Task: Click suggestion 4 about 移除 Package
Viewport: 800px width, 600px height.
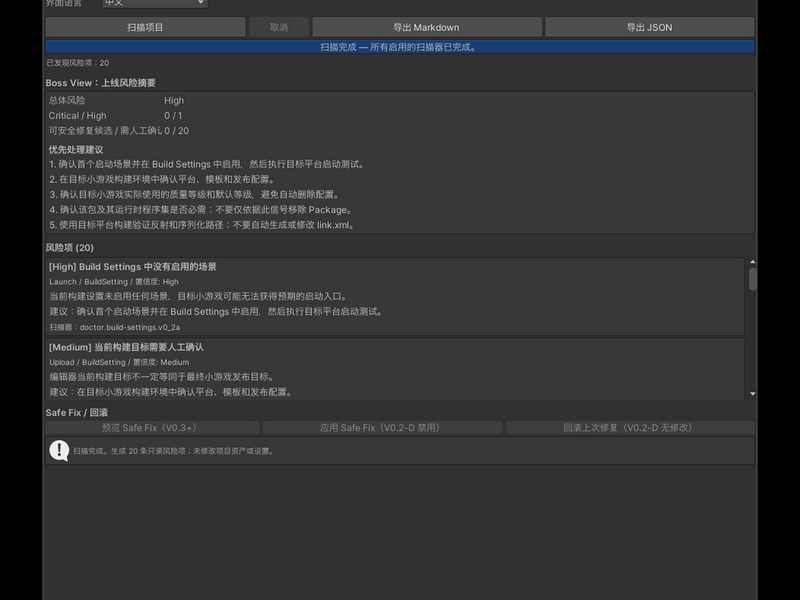Action: pyautogui.click(x=201, y=210)
